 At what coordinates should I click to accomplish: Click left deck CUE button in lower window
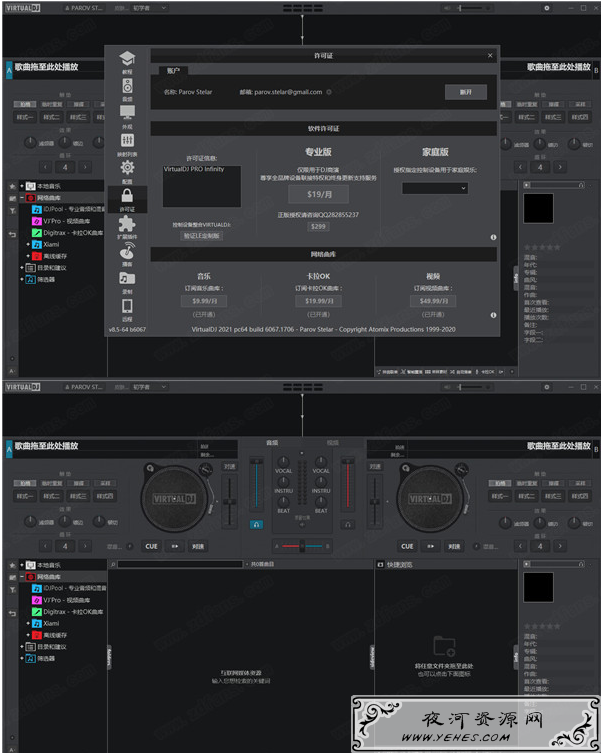pos(151,547)
